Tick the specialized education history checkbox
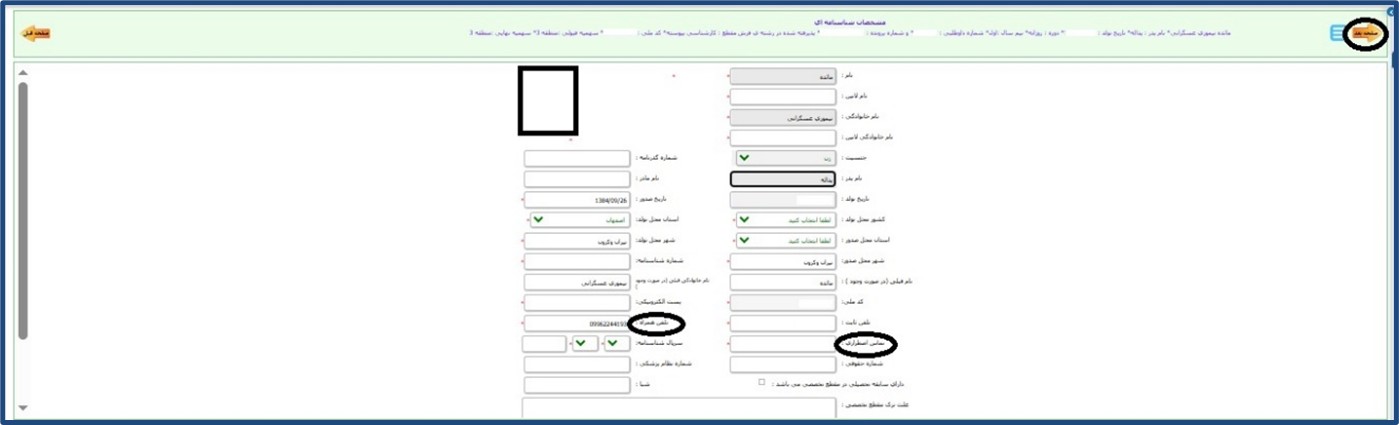The height and width of the screenshot is (425, 1399). (x=761, y=383)
